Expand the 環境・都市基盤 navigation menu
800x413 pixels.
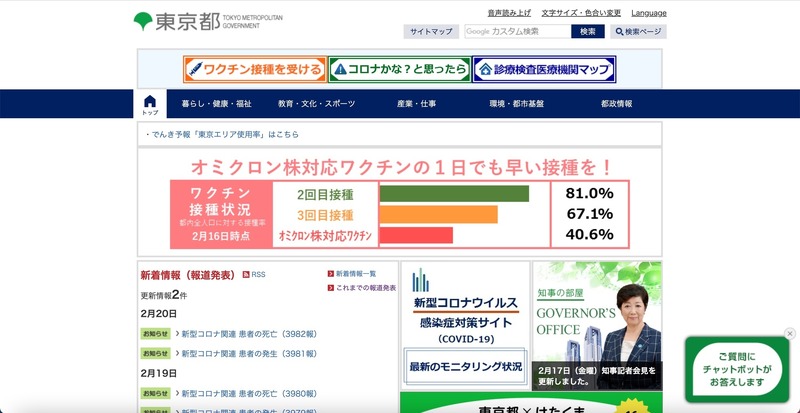tap(516, 104)
